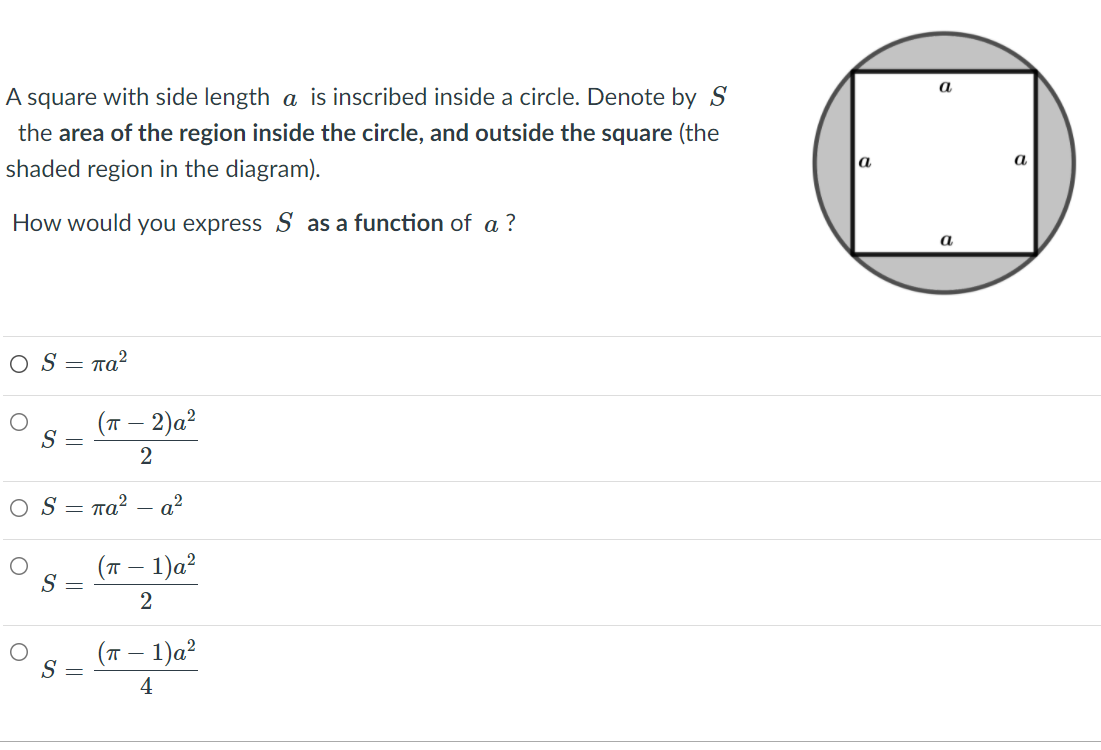The image size is (1101, 750).
Task: Click the question text about inscribed square
Action: point(300,96)
